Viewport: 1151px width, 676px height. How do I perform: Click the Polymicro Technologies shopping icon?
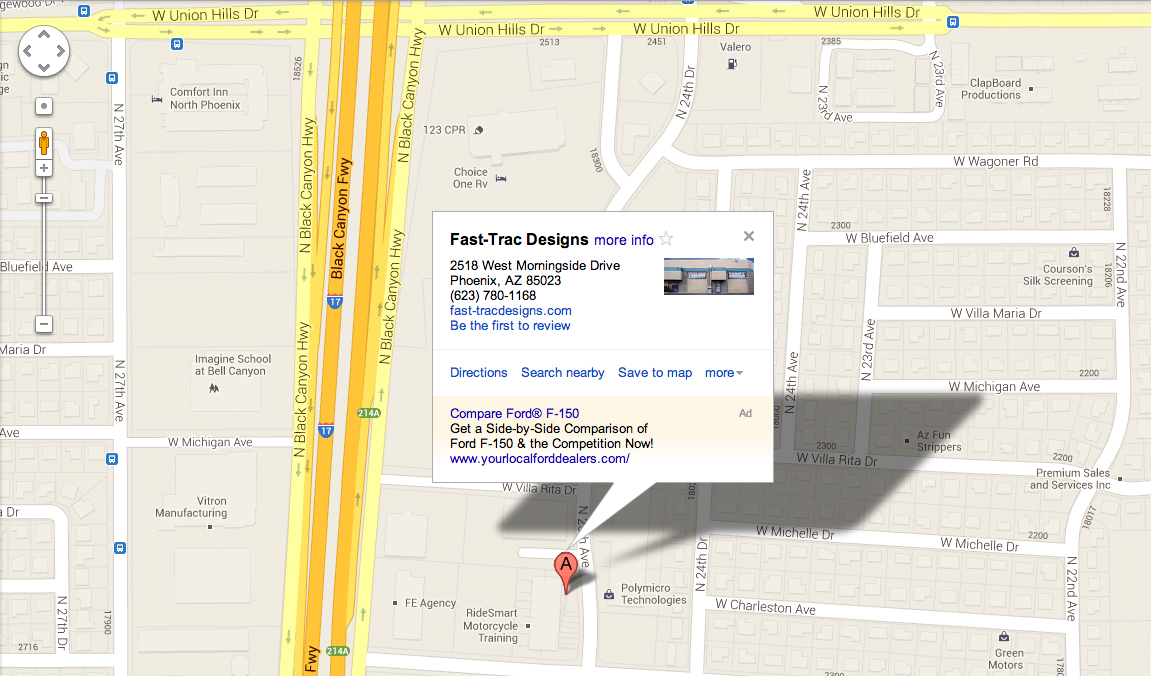[609, 595]
